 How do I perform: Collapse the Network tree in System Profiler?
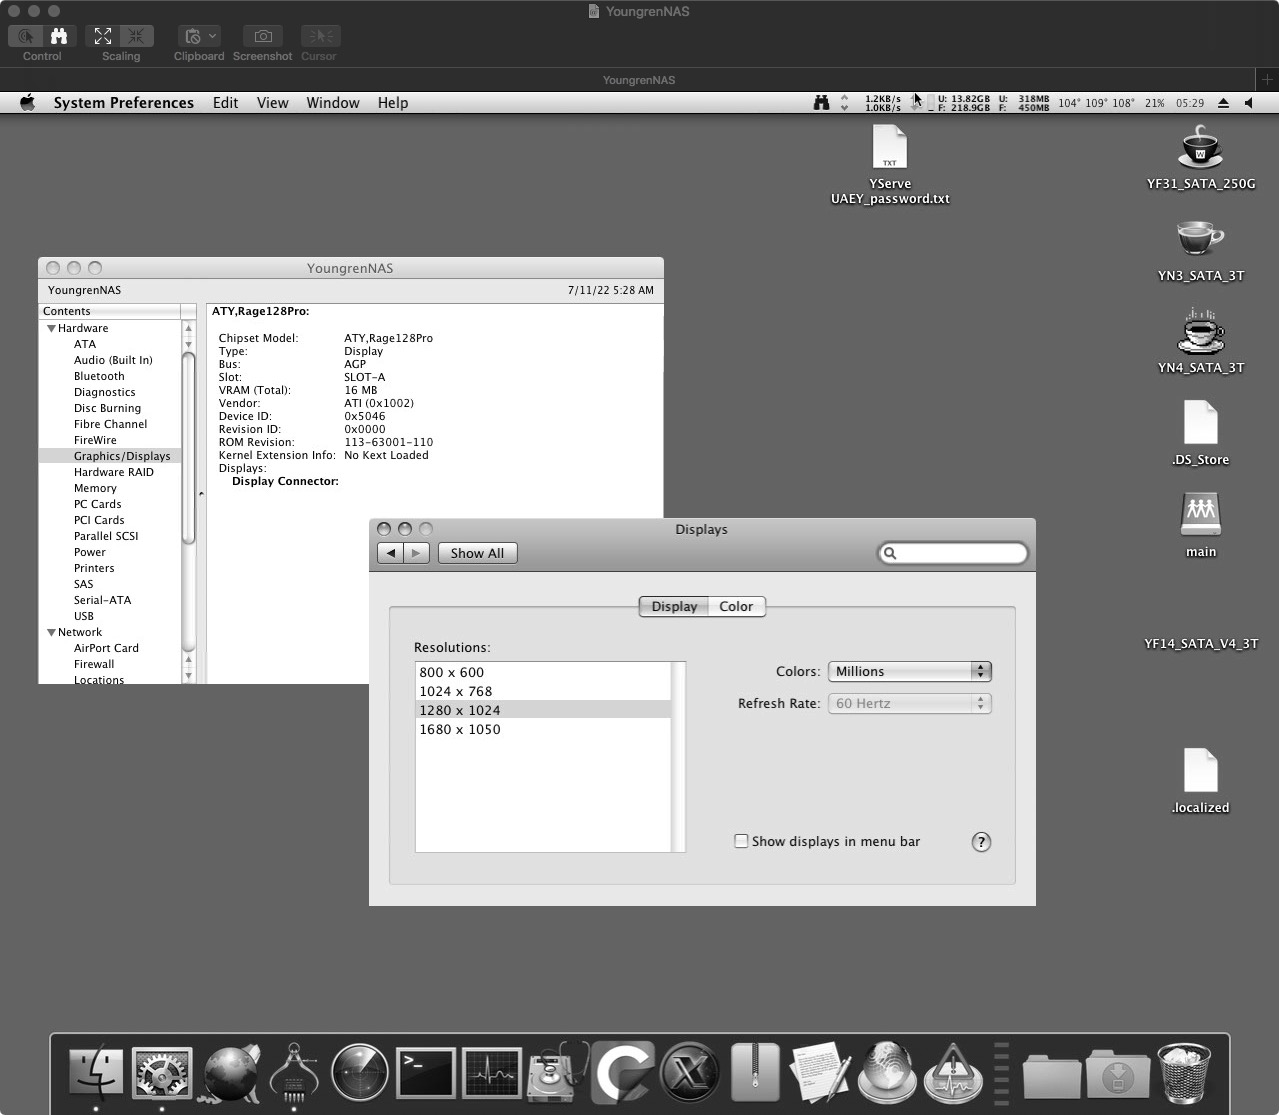point(51,632)
